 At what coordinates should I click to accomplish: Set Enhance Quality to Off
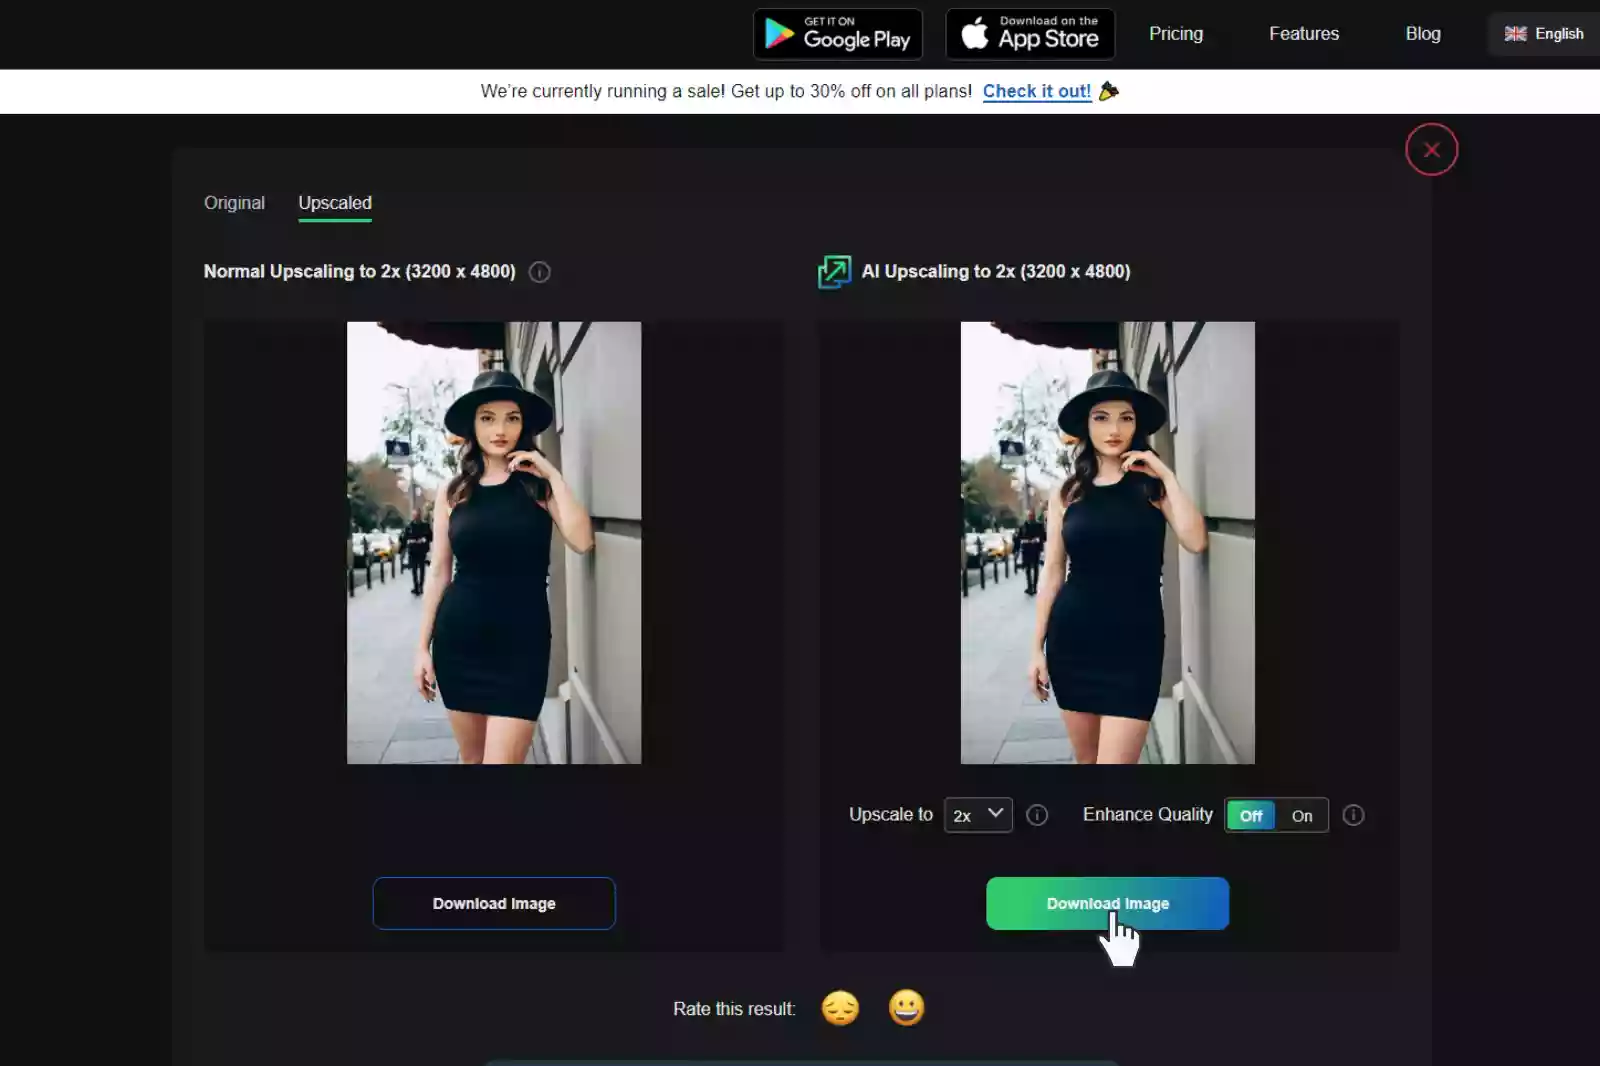point(1251,816)
